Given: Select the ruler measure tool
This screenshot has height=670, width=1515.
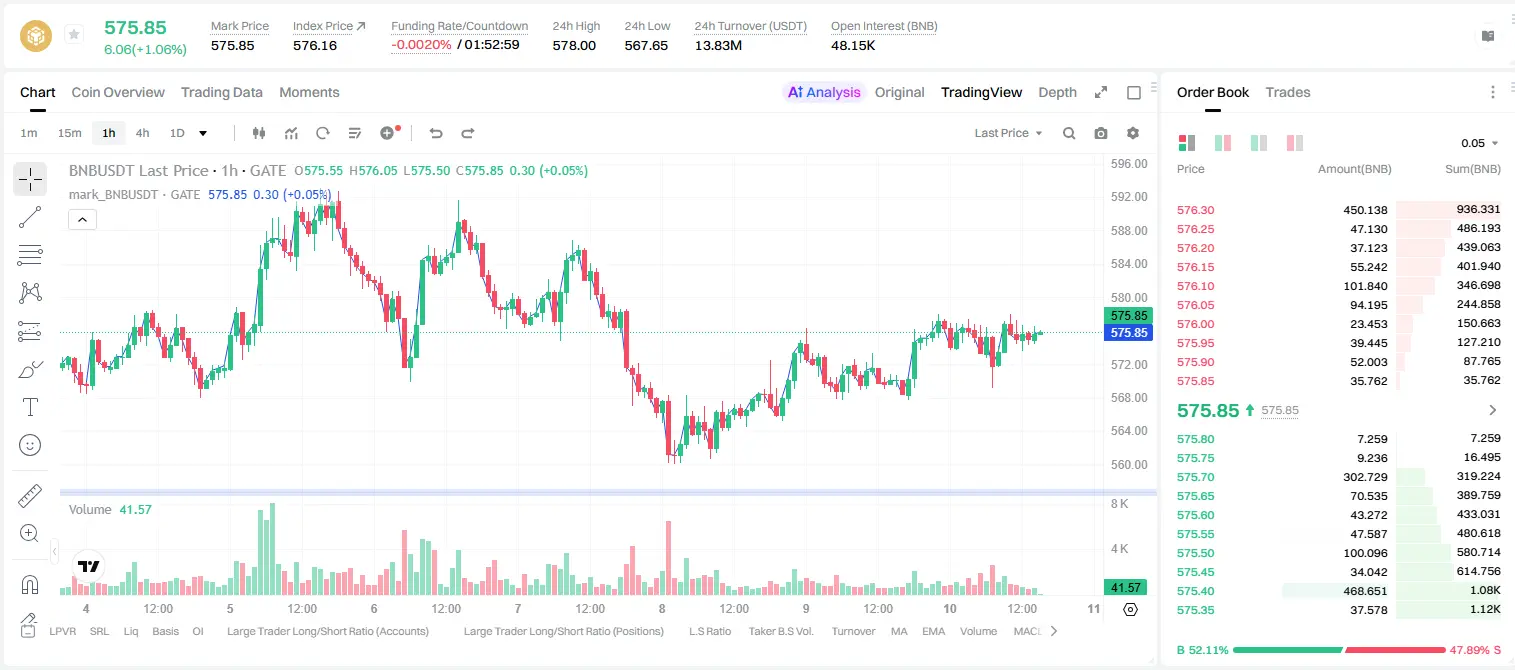Looking at the screenshot, I should coord(30,496).
